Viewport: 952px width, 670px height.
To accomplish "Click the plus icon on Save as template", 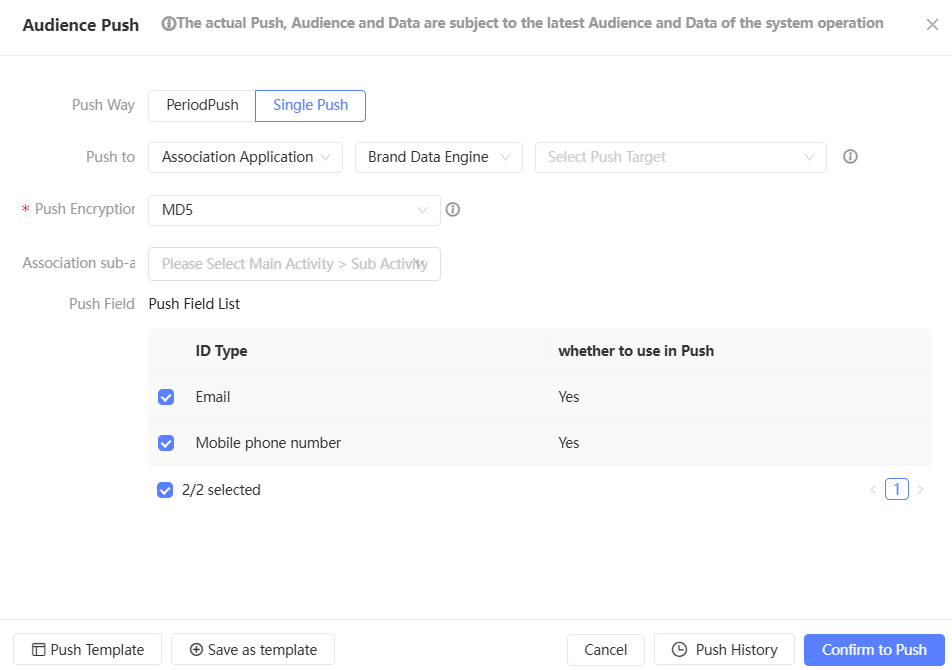I will coord(196,650).
